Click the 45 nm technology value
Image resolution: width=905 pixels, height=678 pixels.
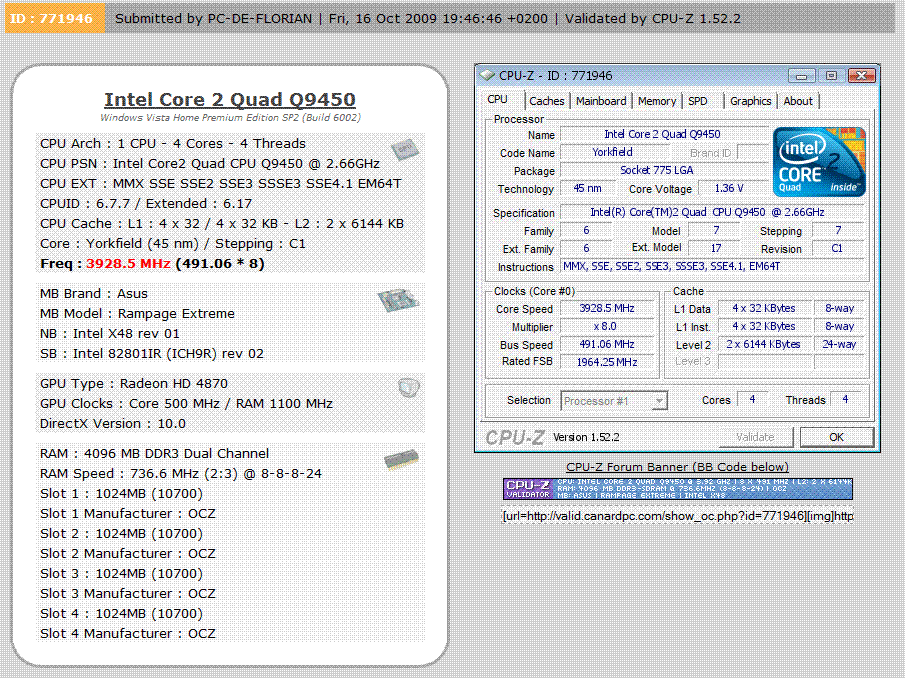click(x=587, y=189)
